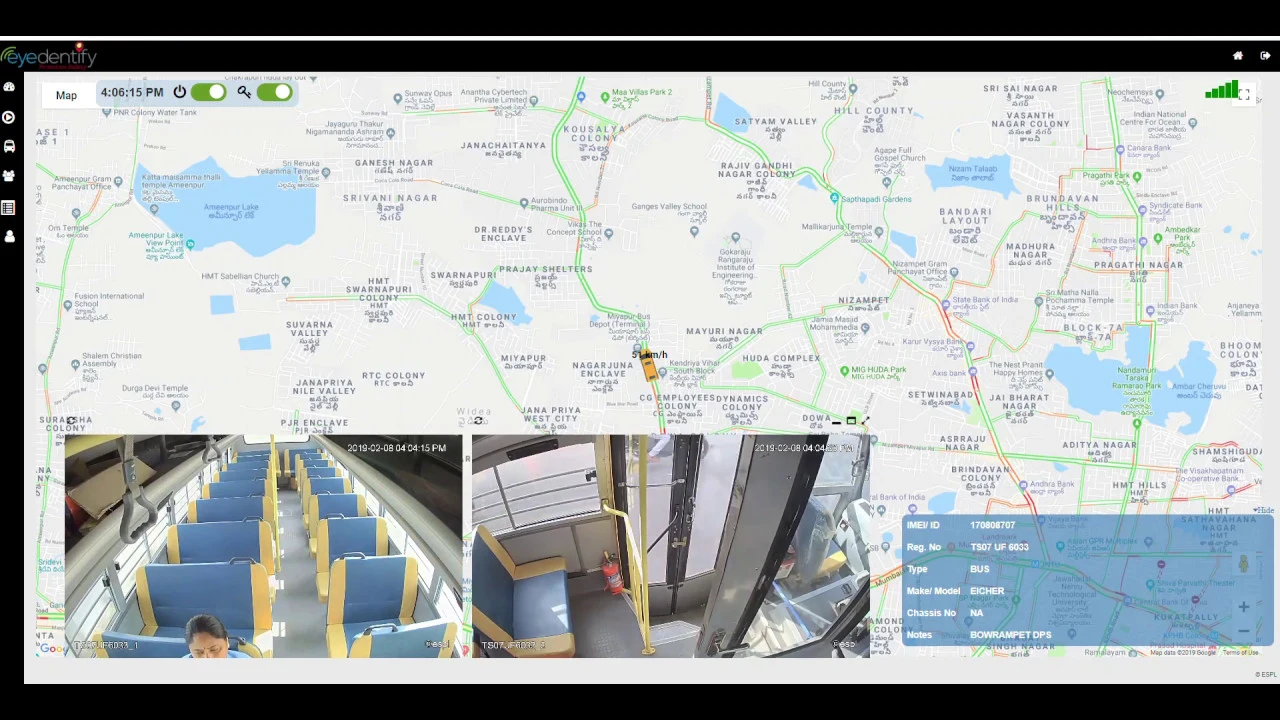Screen dimensions: 1280x720
Task: Click the Reg. No TS07 UF 6033 value
Action: click(999, 547)
